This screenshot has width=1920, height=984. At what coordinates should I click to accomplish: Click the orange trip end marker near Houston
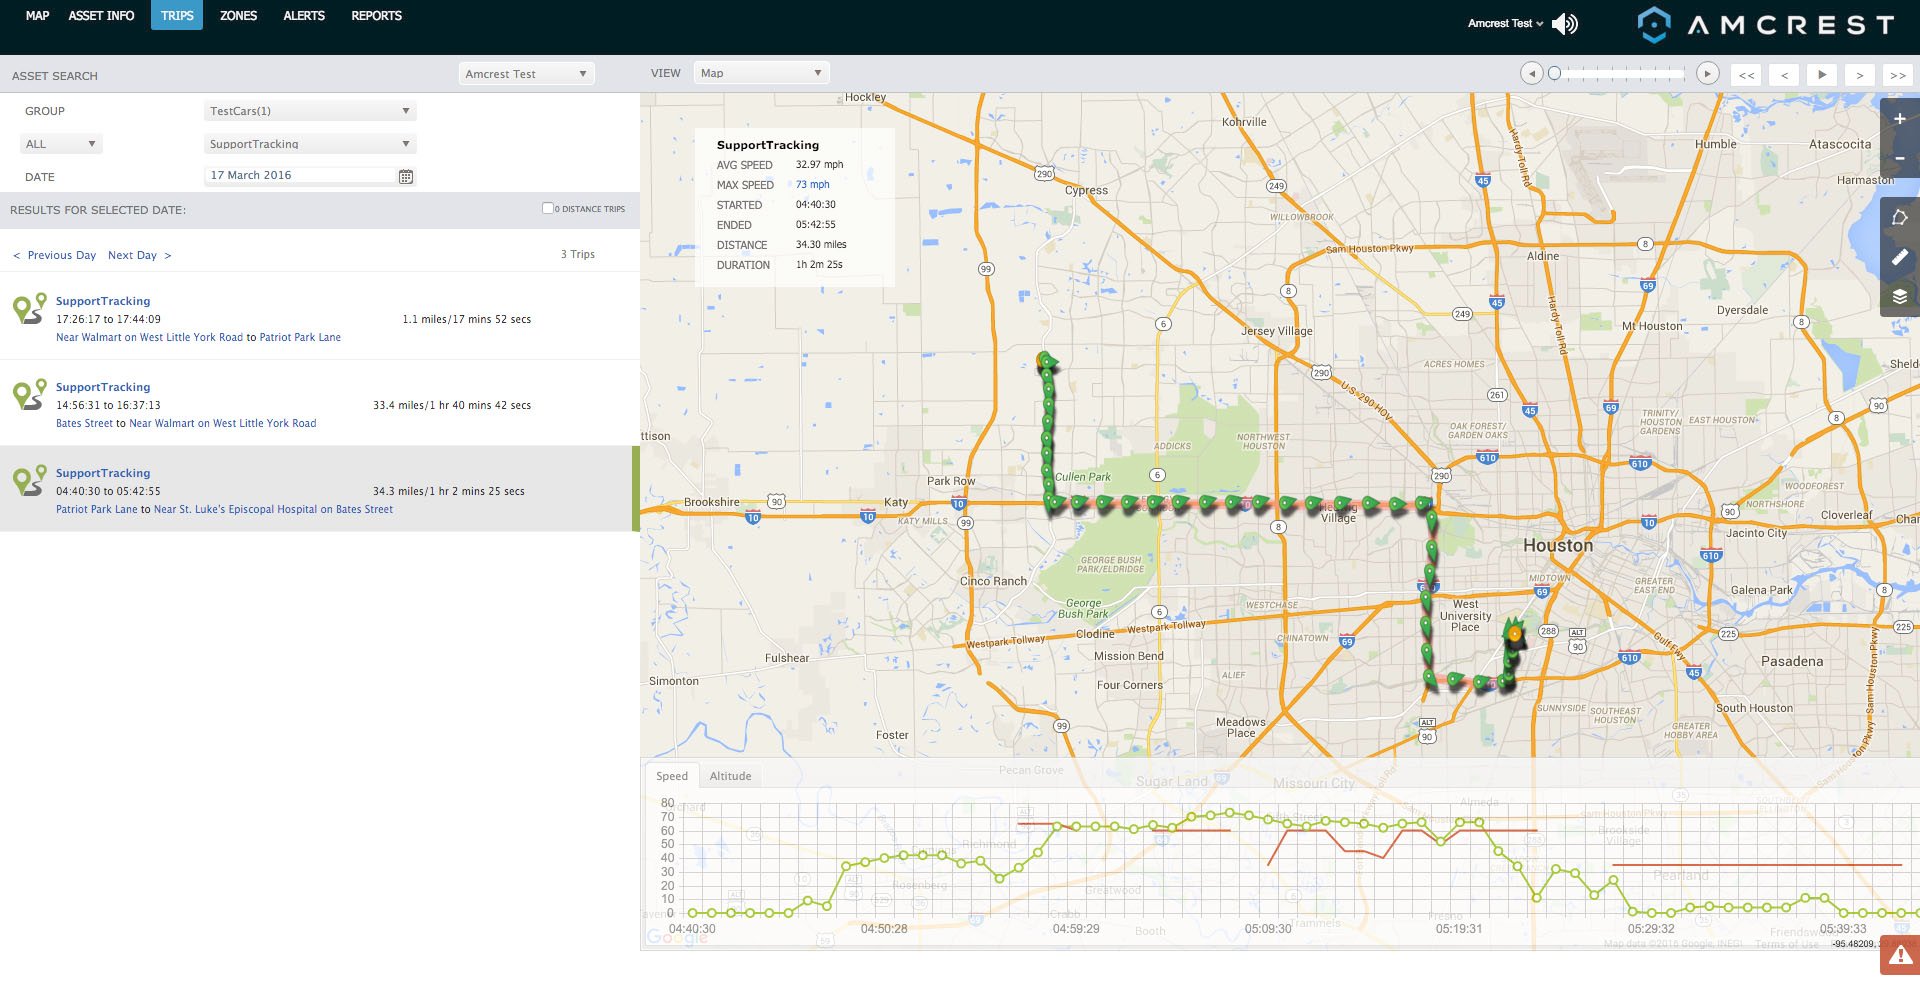click(1515, 633)
